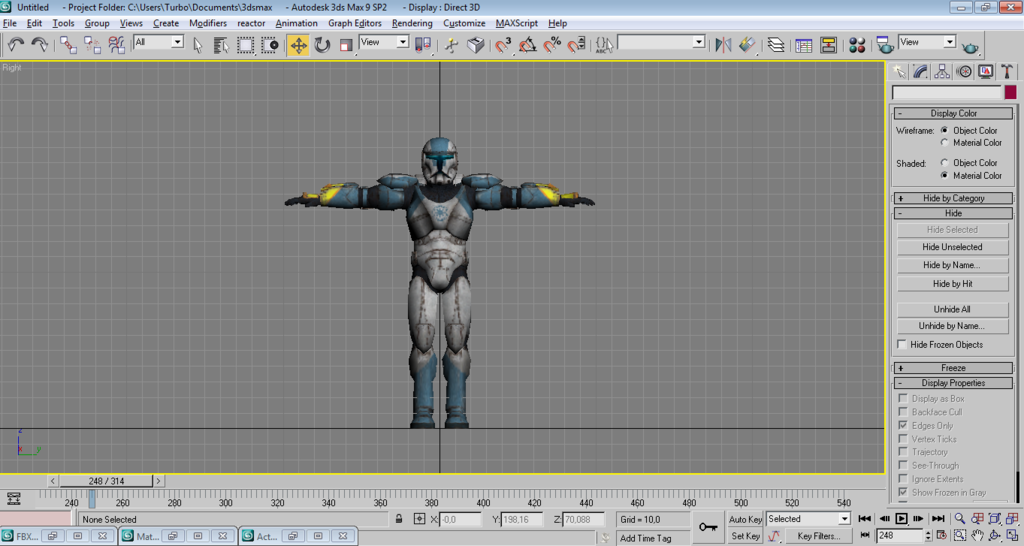
Task: Switch to the Hierarchy panel tab
Action: tap(942, 72)
